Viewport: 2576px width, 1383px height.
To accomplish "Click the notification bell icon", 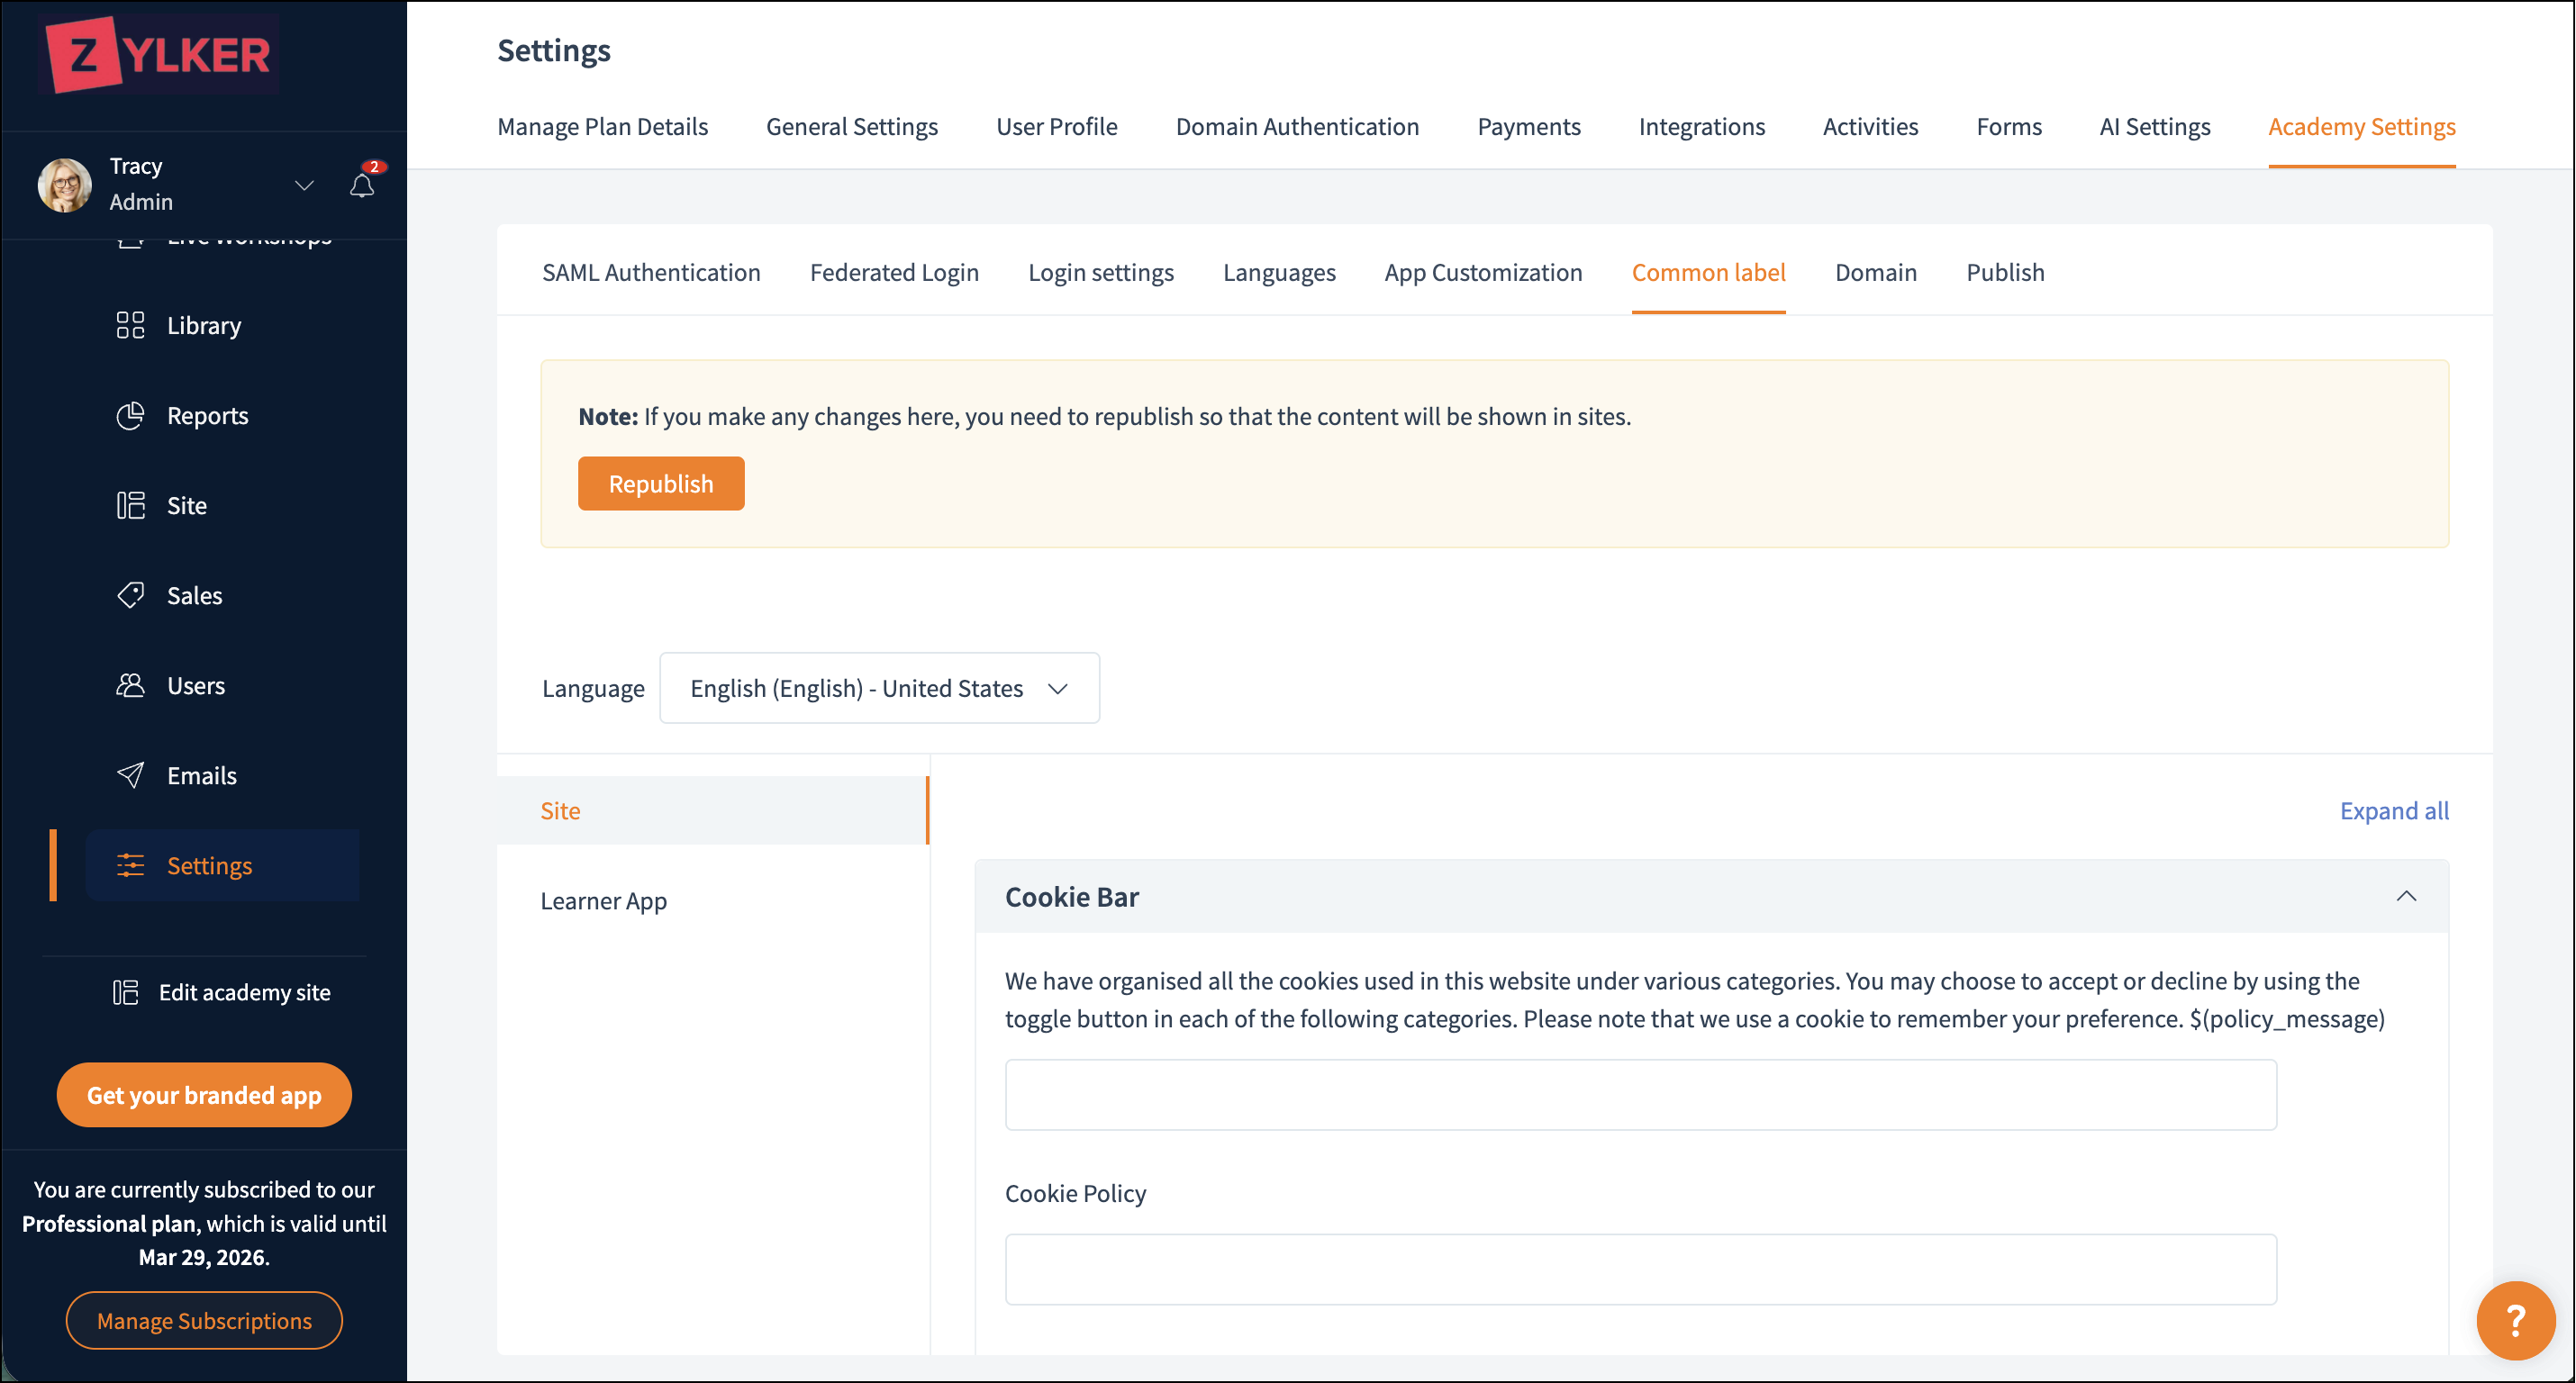I will click(x=362, y=185).
